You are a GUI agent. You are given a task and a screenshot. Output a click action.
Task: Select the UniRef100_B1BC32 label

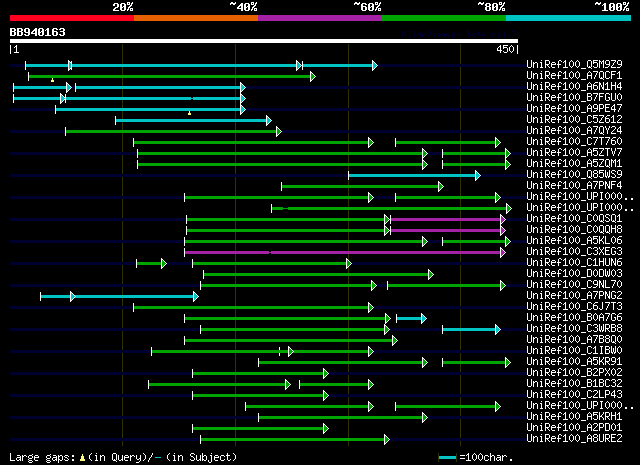pyautogui.click(x=574, y=384)
